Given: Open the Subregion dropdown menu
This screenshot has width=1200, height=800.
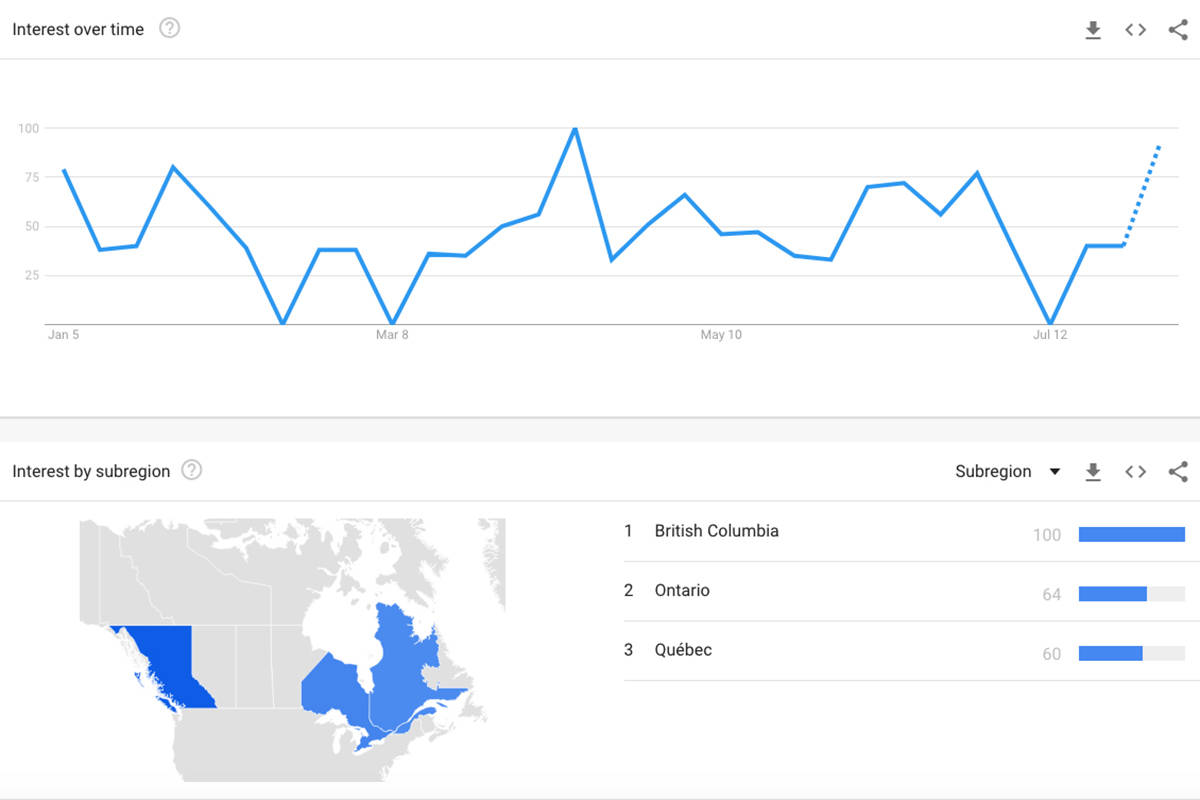Looking at the screenshot, I should pos(1008,471).
